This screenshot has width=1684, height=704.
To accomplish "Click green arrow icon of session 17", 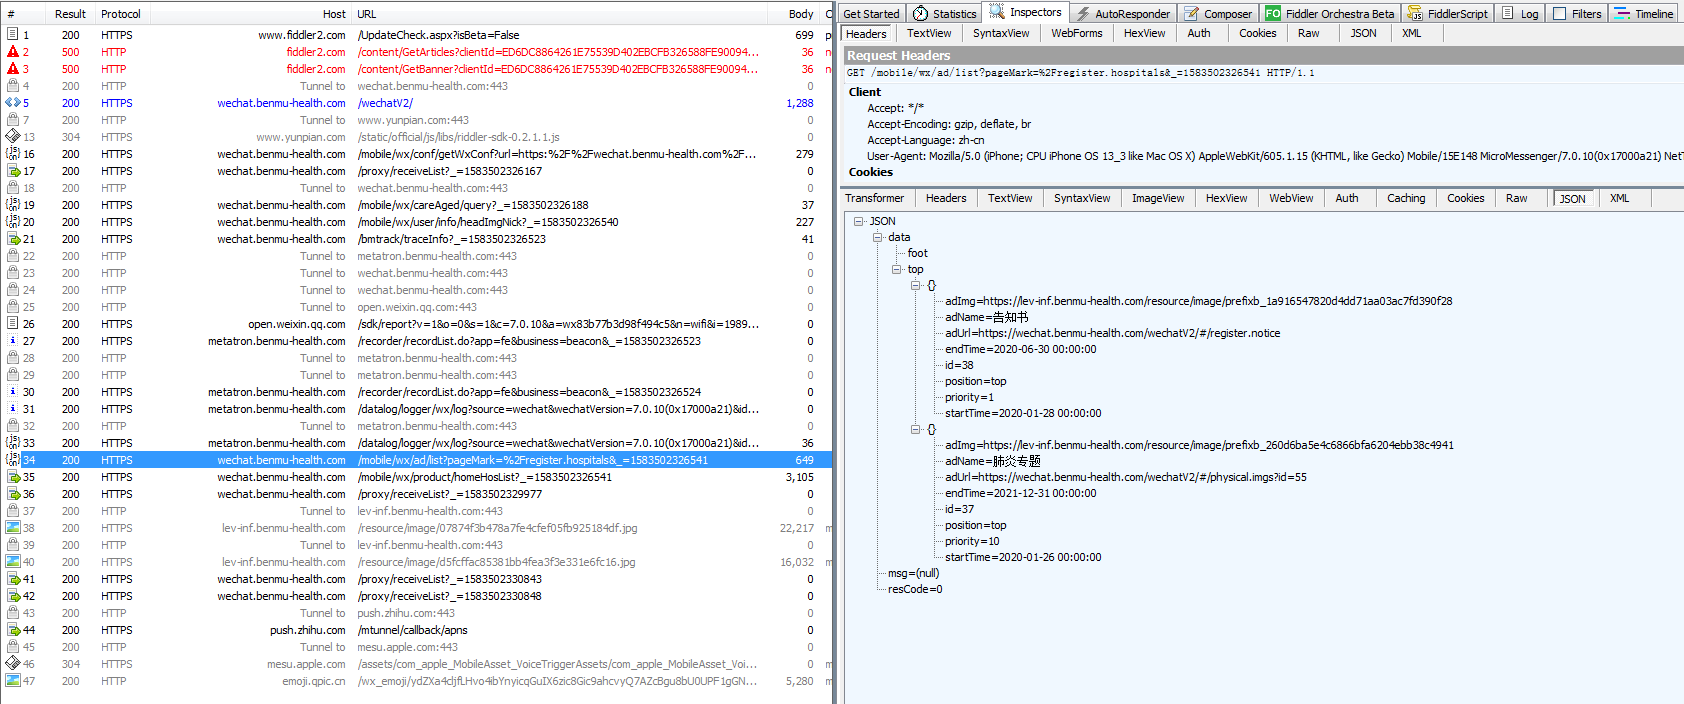I will pyautogui.click(x=13, y=170).
